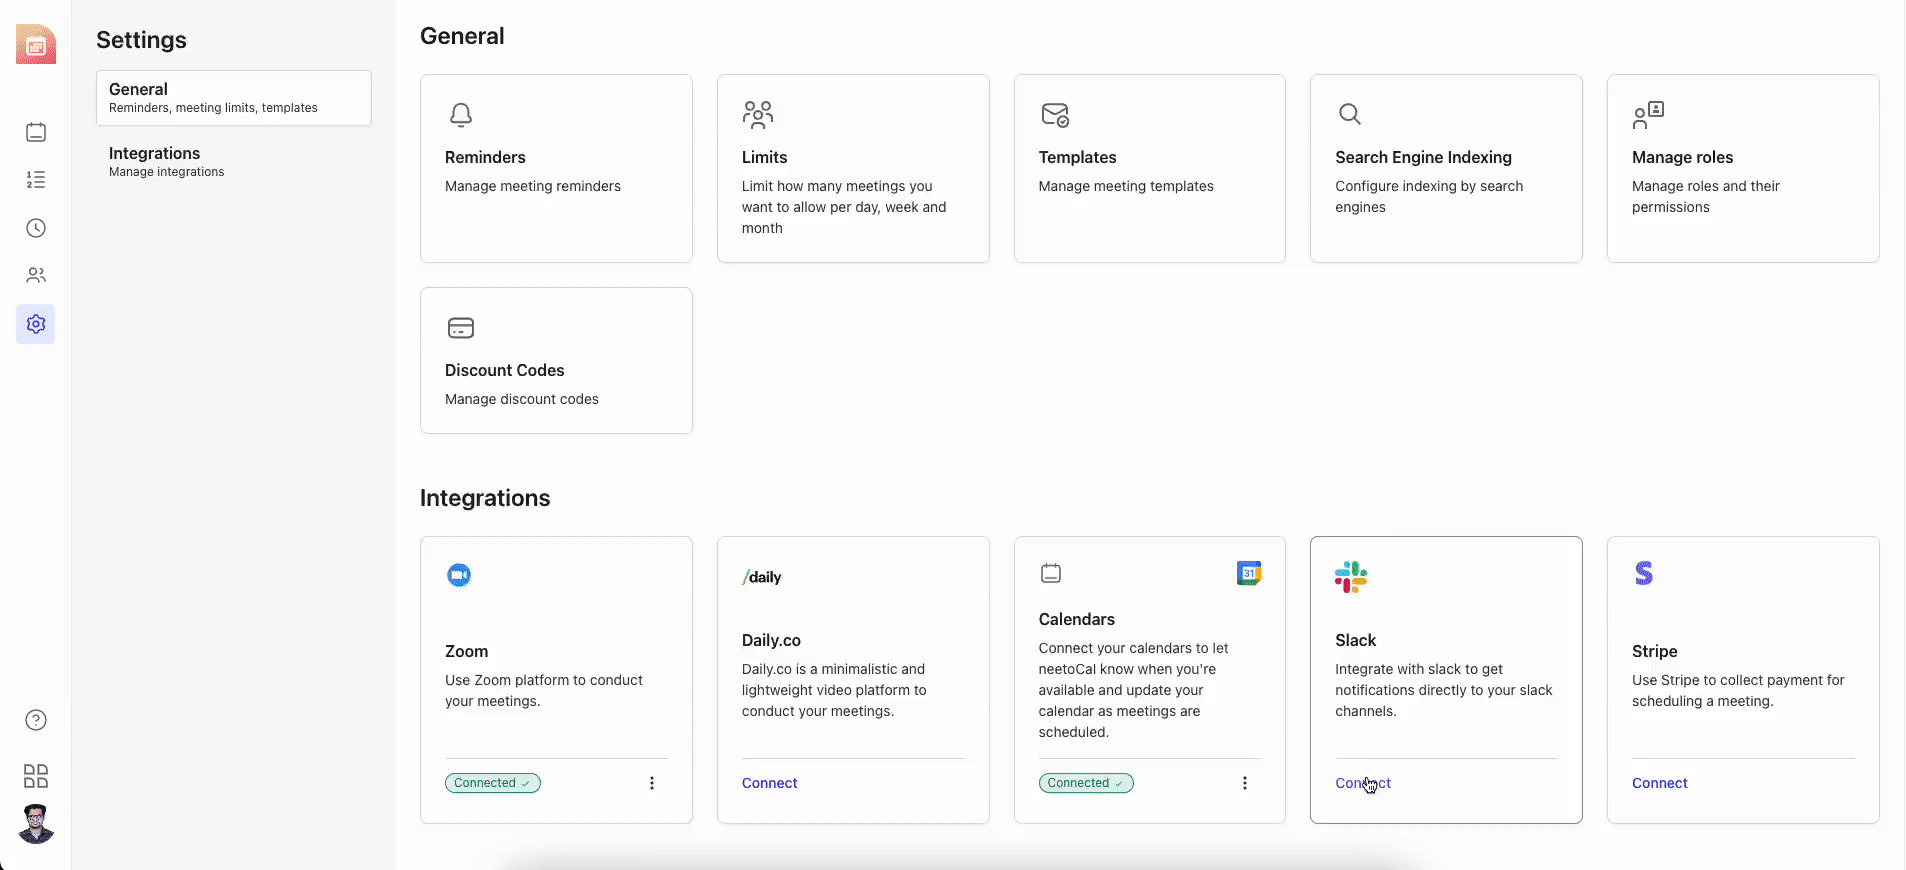This screenshot has width=1906, height=870.
Task: Open the clock availability icon in sidebar
Action: [36, 228]
